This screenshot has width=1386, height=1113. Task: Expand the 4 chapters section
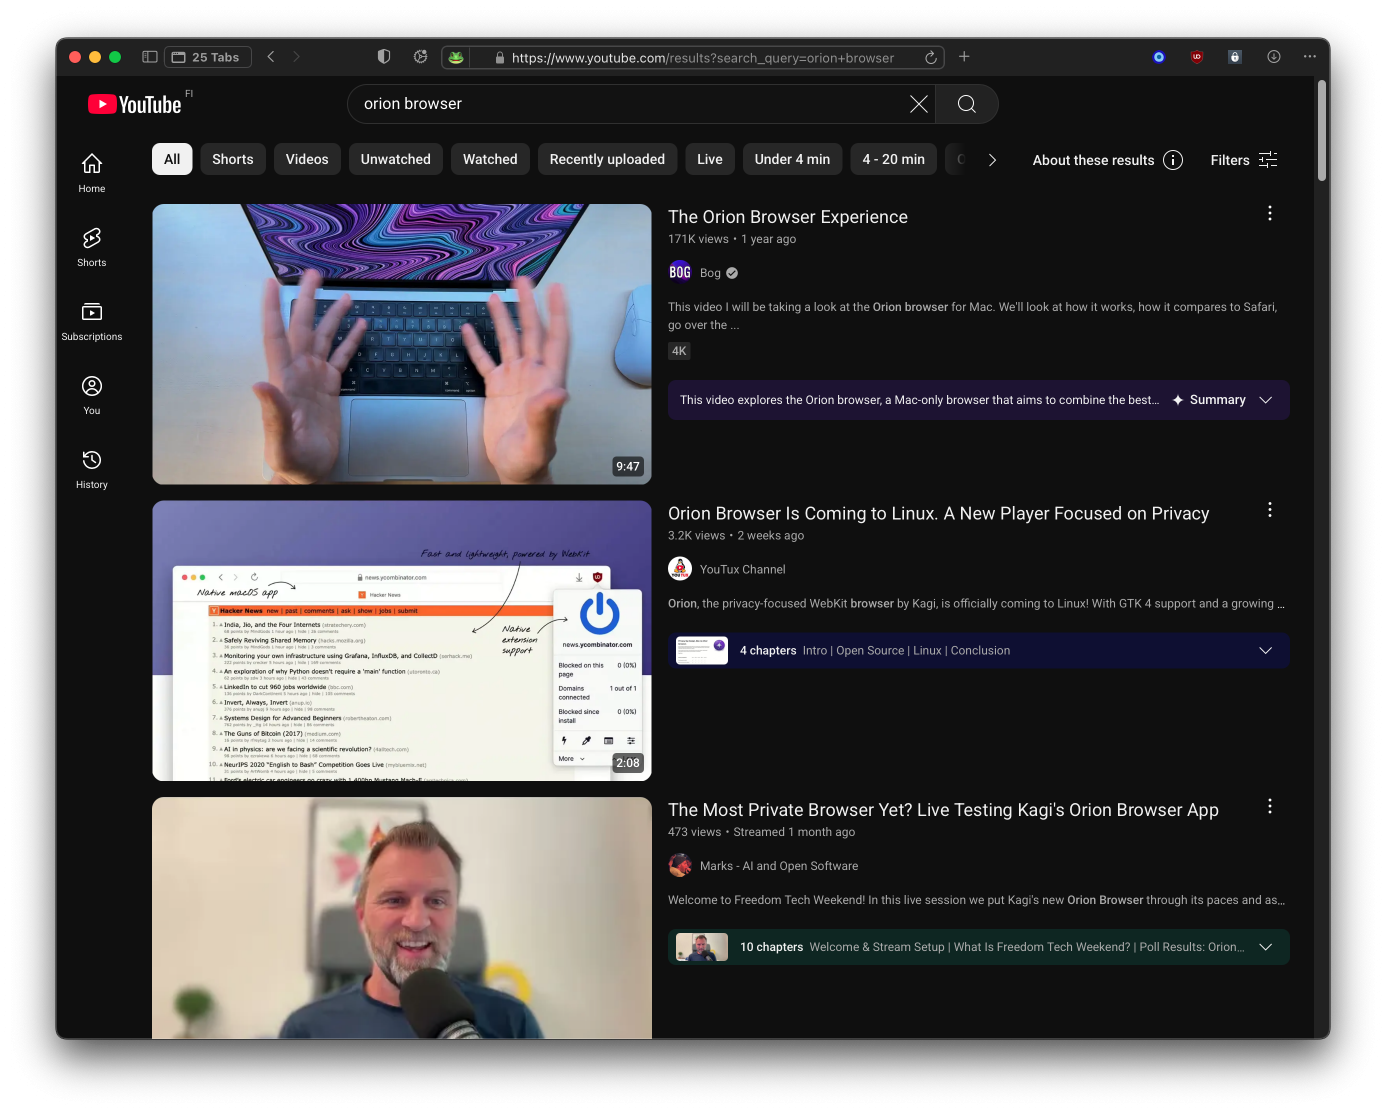tap(1265, 650)
